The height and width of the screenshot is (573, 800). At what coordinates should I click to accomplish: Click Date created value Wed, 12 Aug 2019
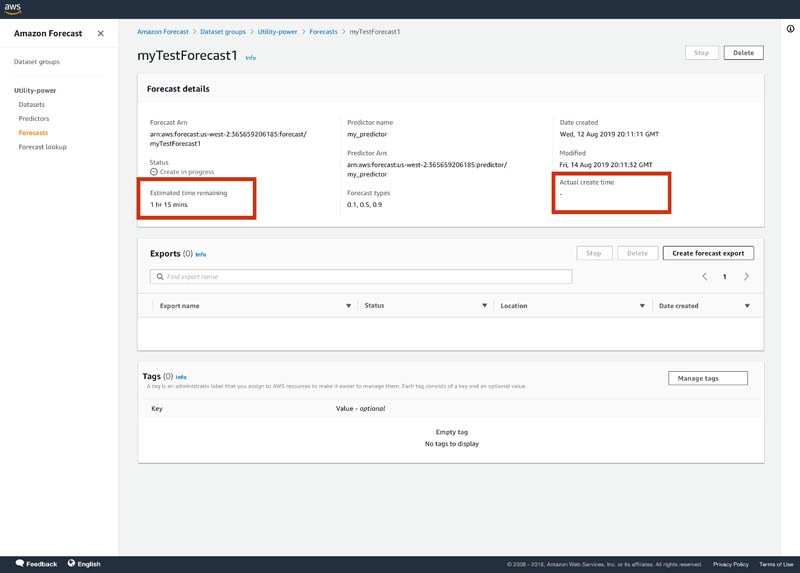(x=609, y=134)
